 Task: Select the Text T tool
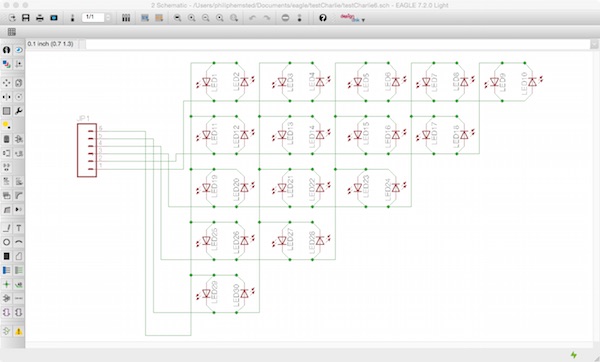coord(18,228)
